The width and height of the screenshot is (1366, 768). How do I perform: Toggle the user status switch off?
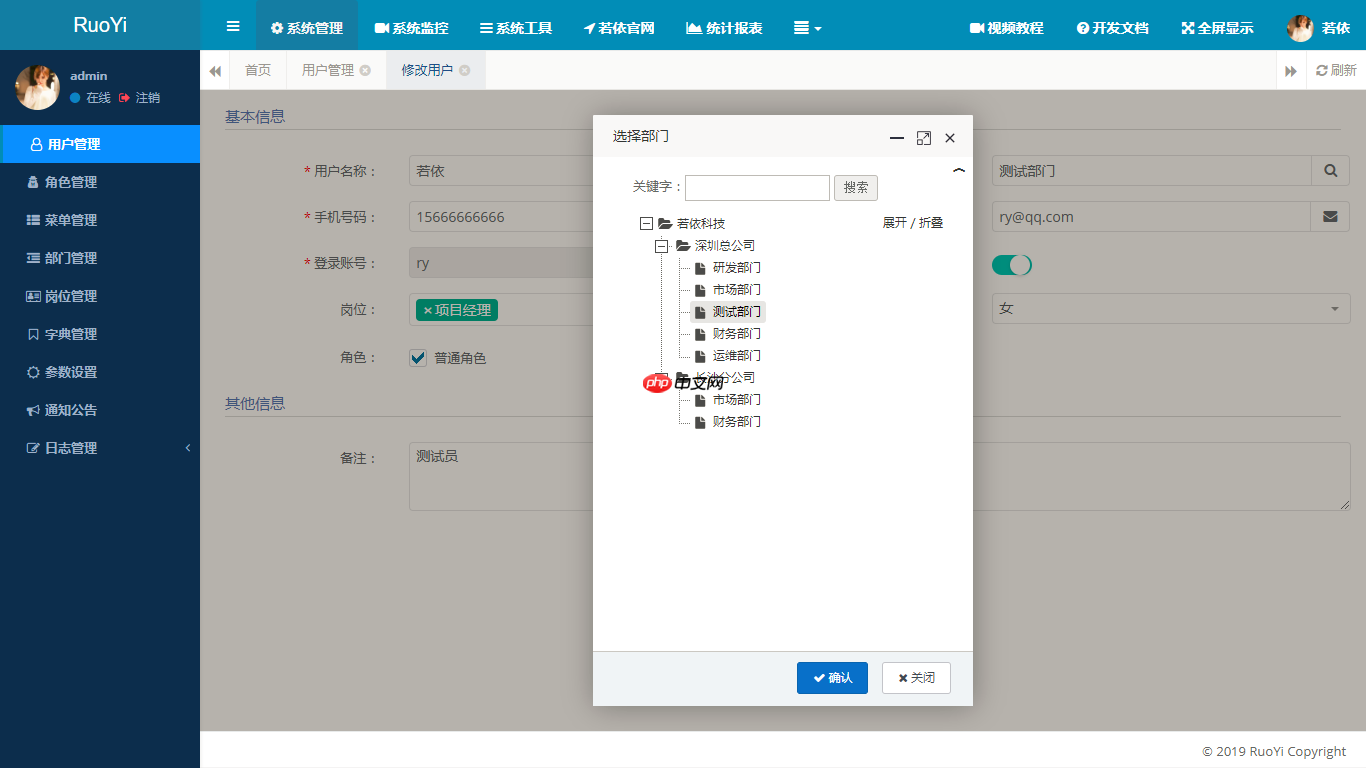click(x=1012, y=264)
